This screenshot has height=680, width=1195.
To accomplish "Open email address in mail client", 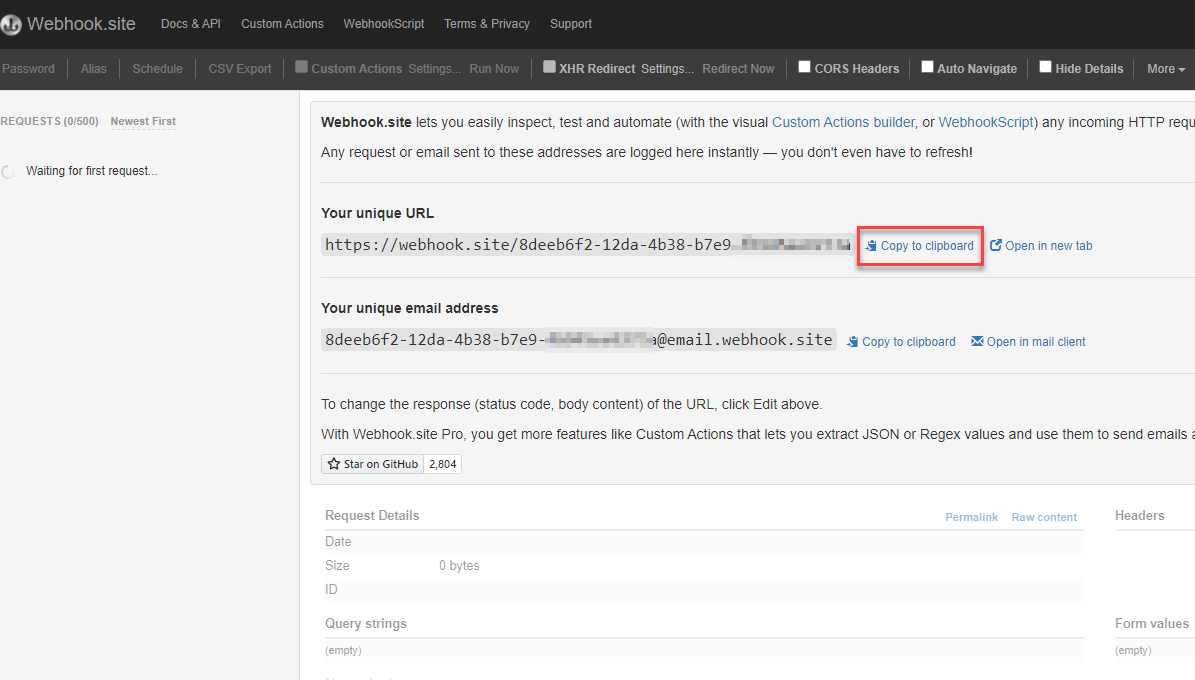I will pos(1028,342).
